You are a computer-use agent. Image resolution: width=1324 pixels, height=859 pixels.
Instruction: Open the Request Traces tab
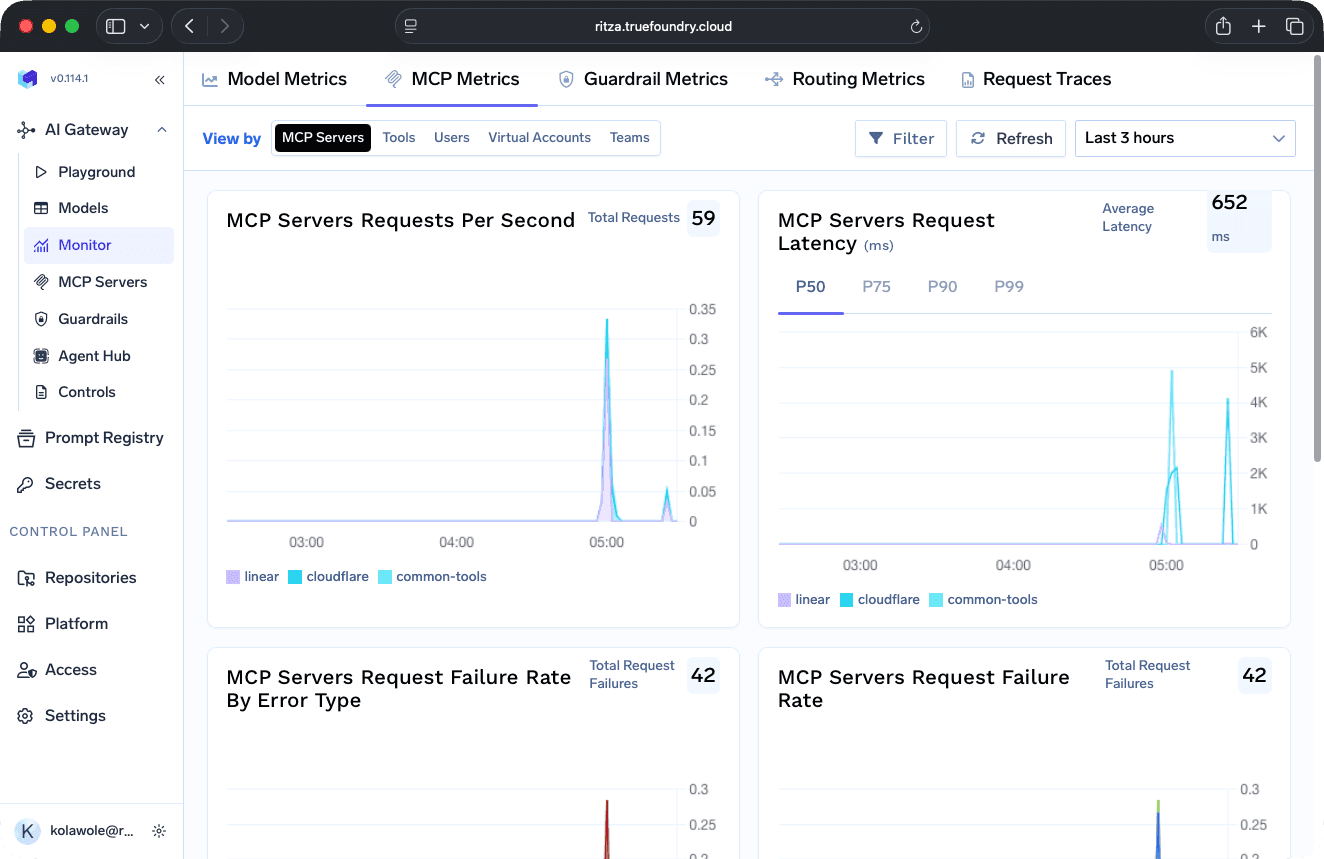point(1036,78)
